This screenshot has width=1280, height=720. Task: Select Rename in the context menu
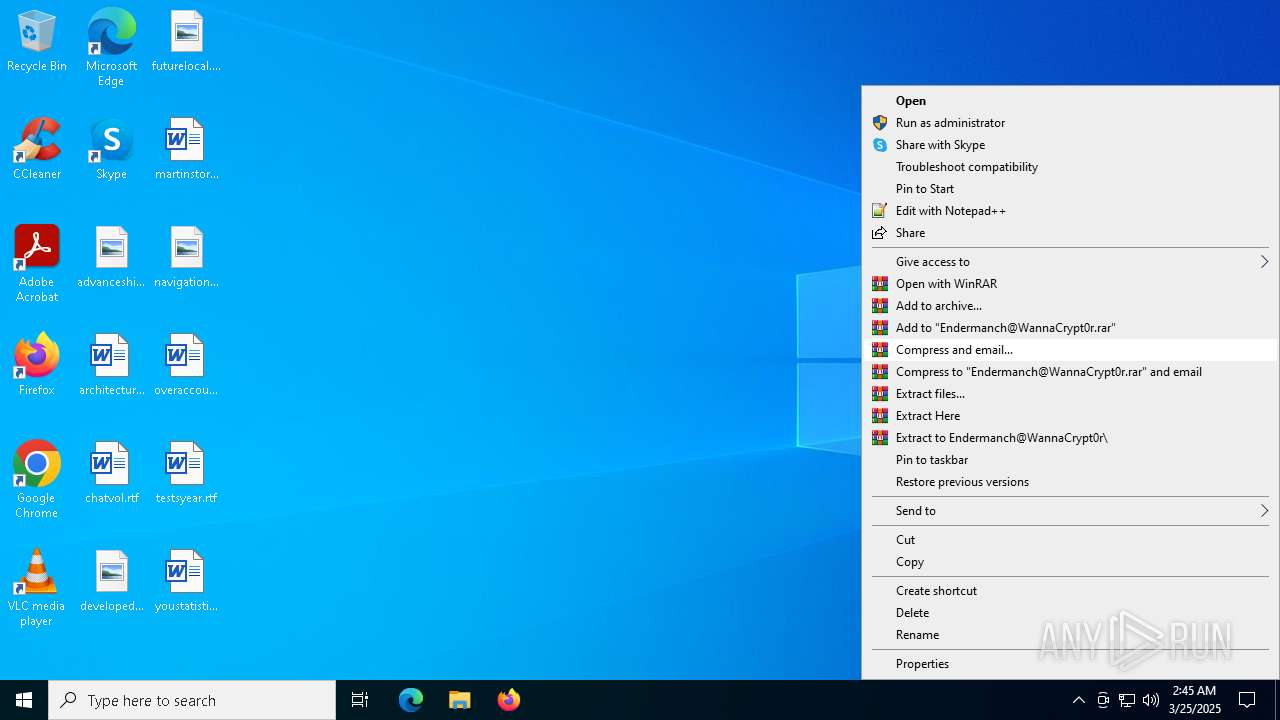tap(1070, 635)
